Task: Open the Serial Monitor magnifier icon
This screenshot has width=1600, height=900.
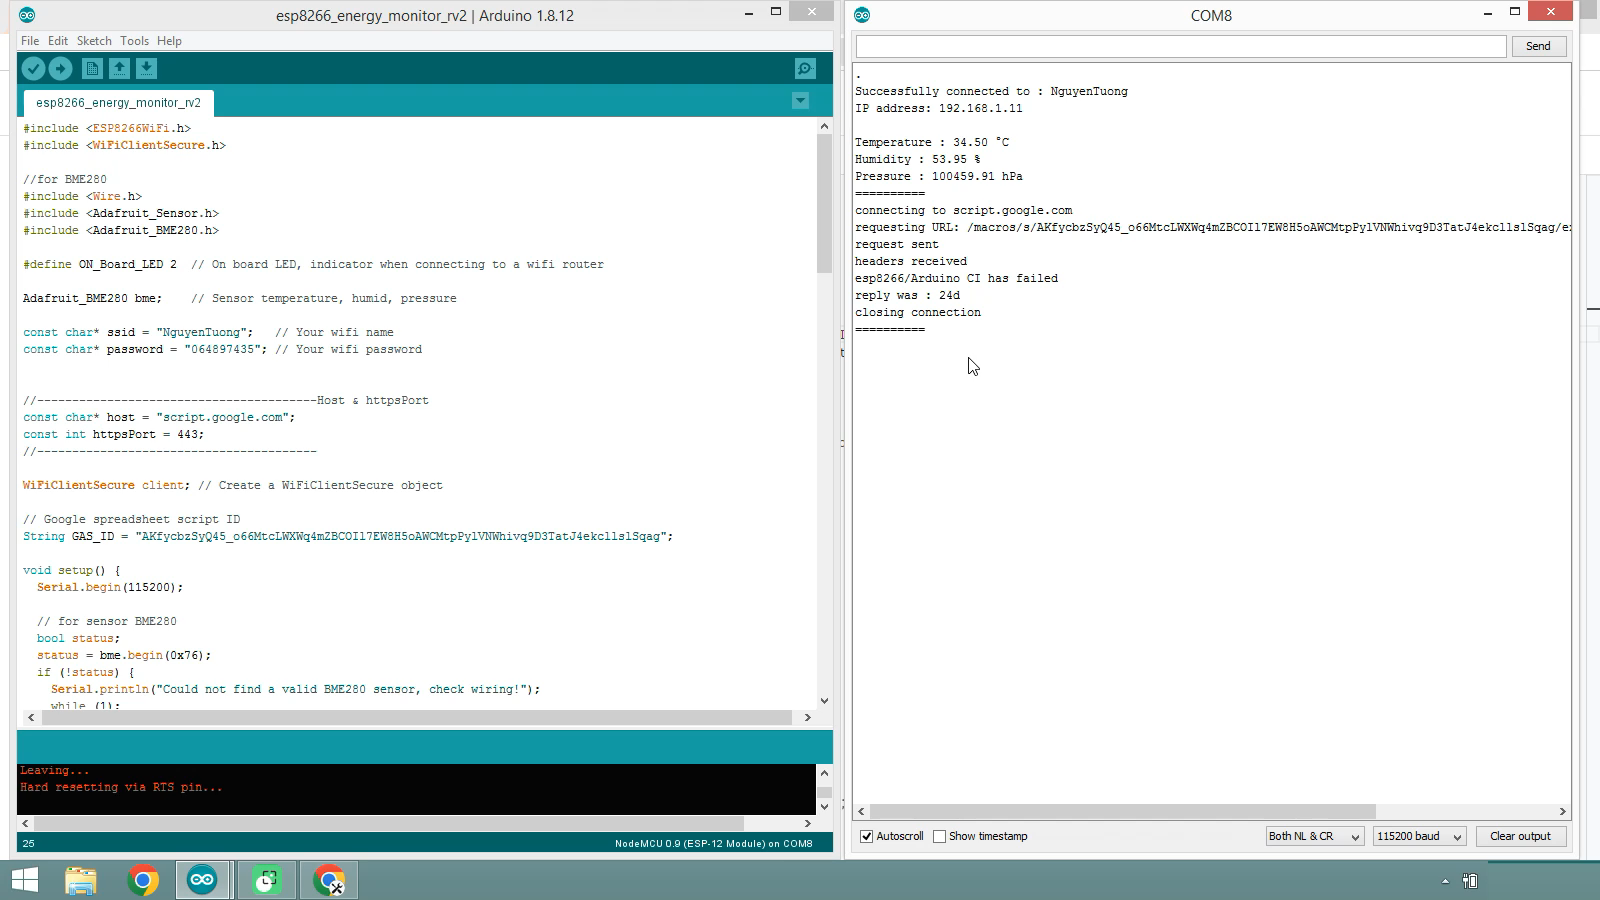Action: tap(805, 68)
